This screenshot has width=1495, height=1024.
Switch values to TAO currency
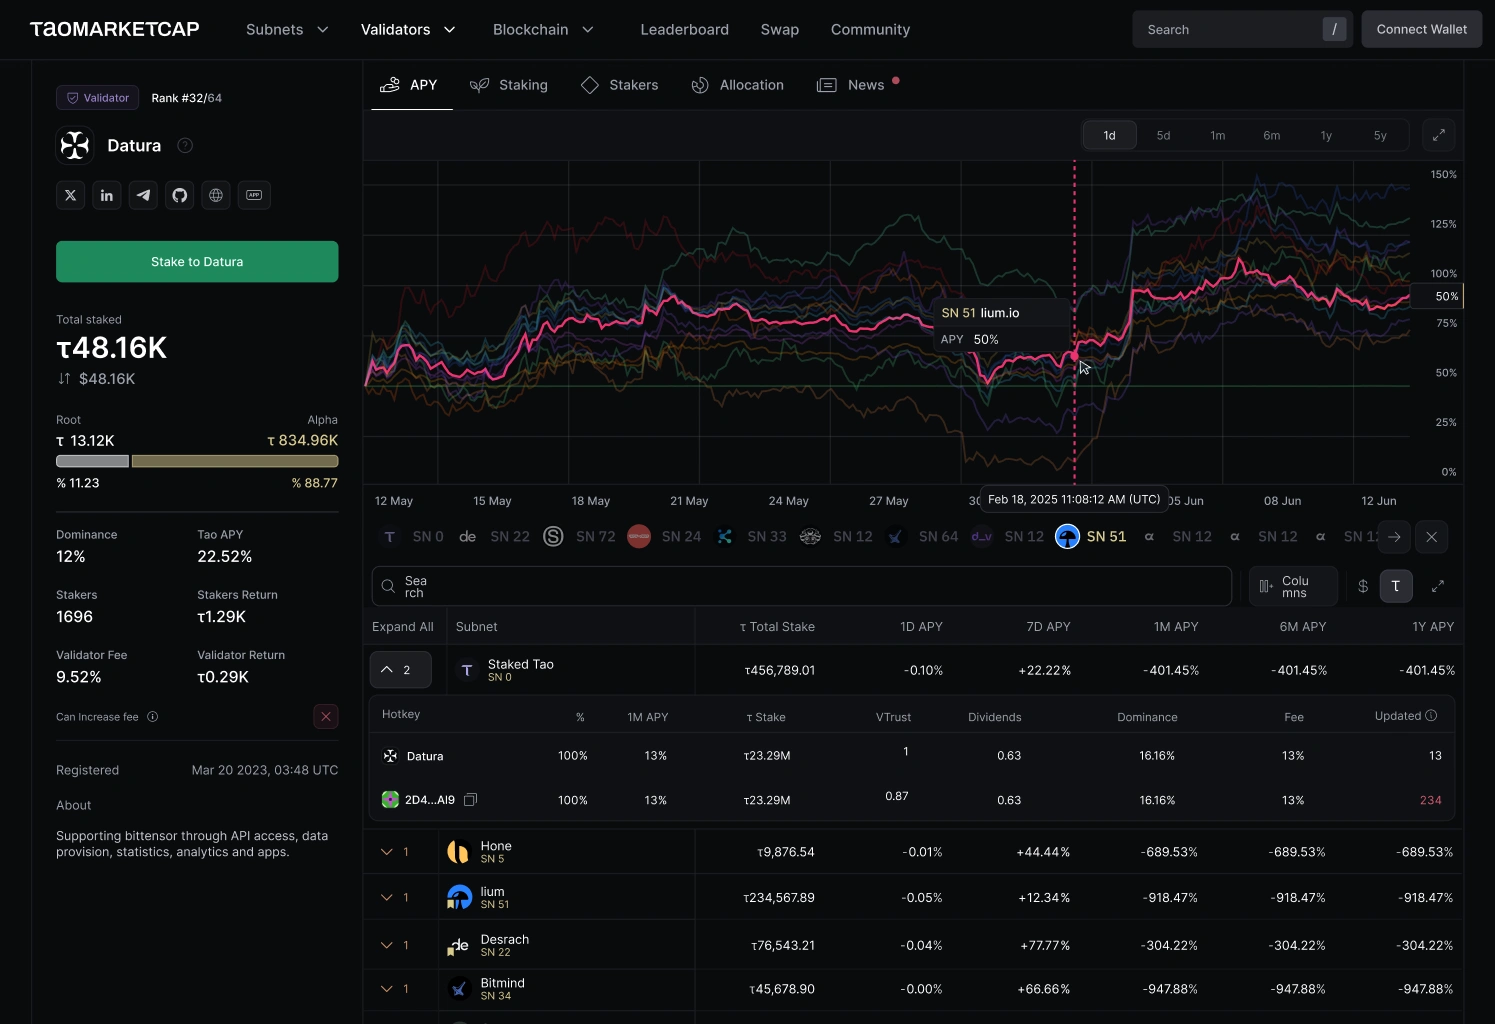click(x=1396, y=586)
